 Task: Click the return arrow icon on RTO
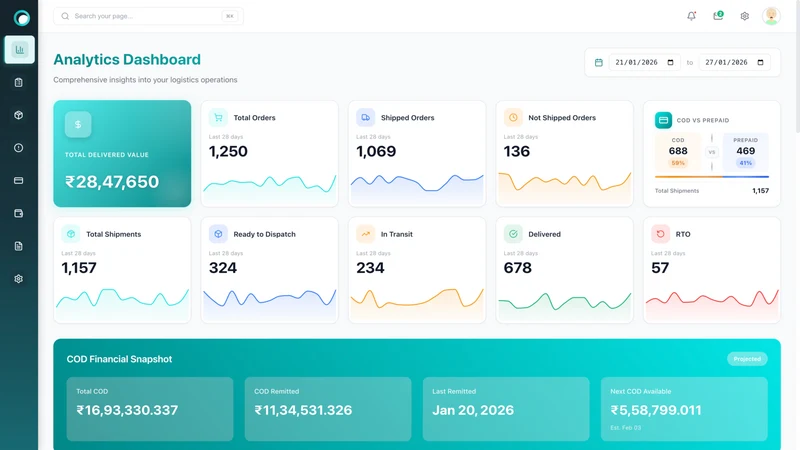[x=660, y=234]
